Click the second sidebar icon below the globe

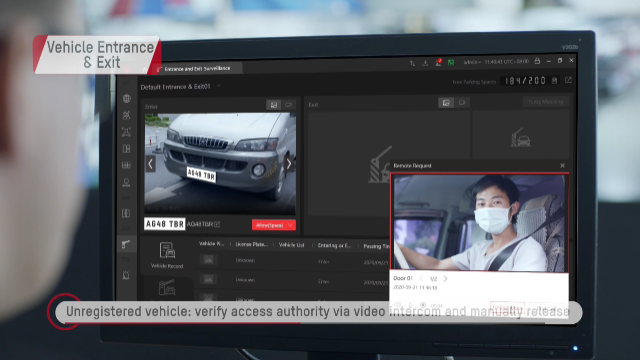[x=127, y=115]
